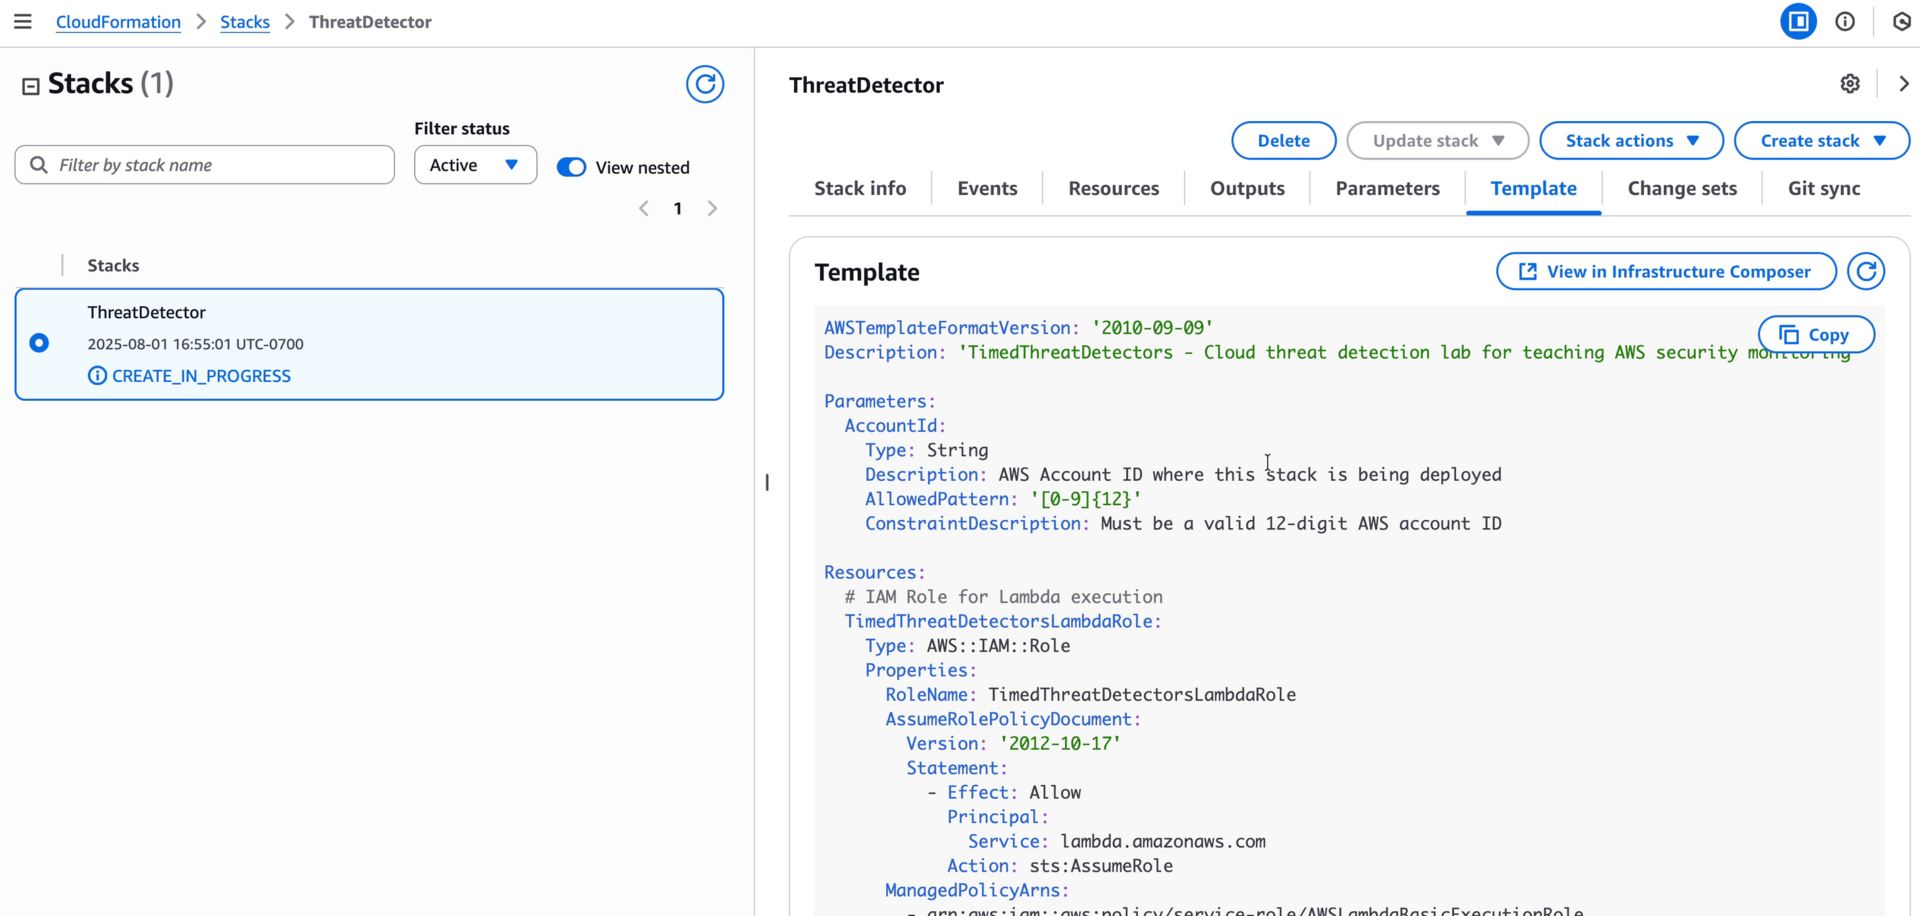
Task: Click the hexagon preferences icon
Action: click(1902, 21)
